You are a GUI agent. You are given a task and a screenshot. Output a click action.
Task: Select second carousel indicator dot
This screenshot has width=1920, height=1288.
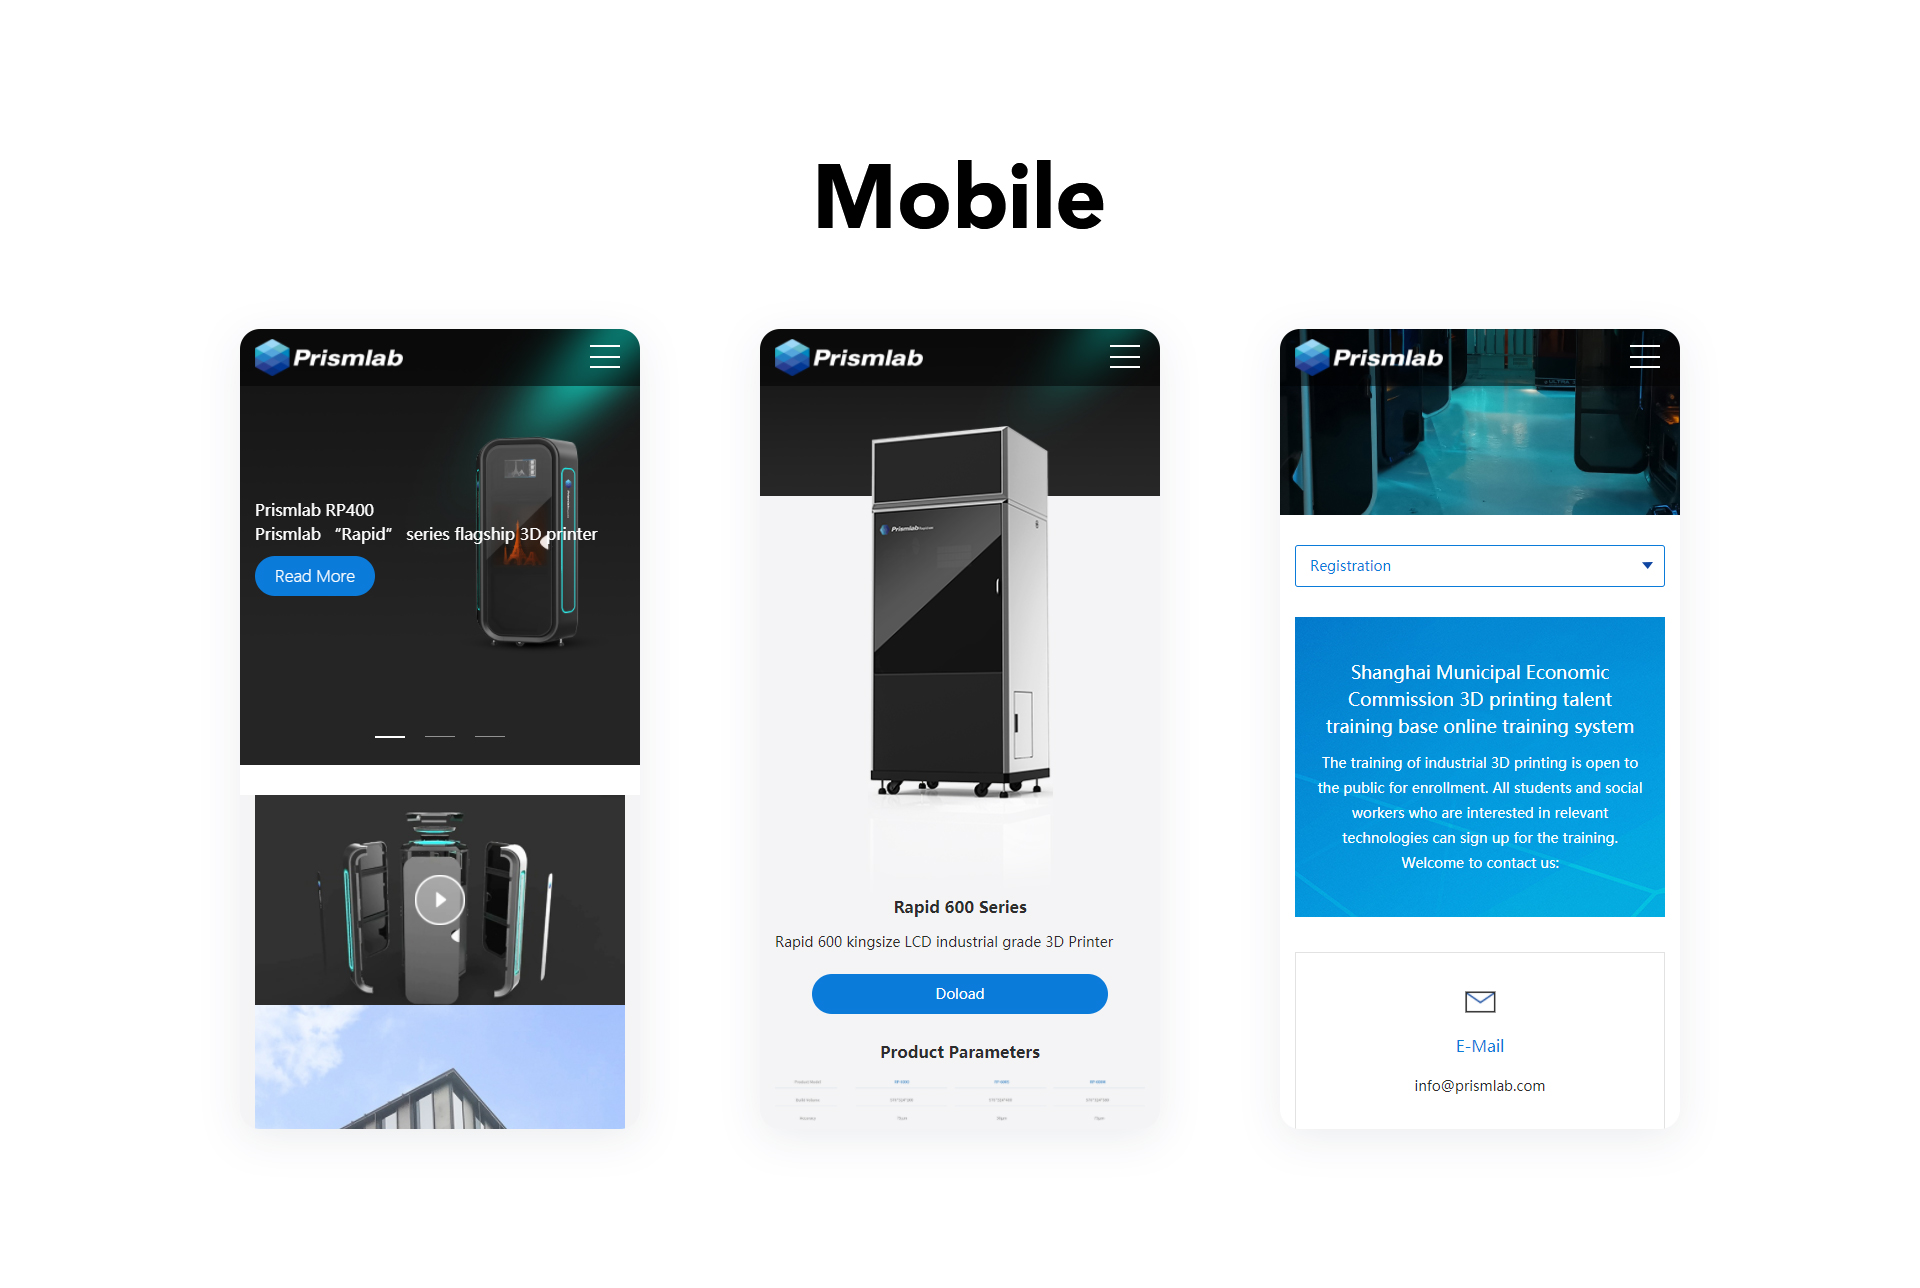coord(440,736)
